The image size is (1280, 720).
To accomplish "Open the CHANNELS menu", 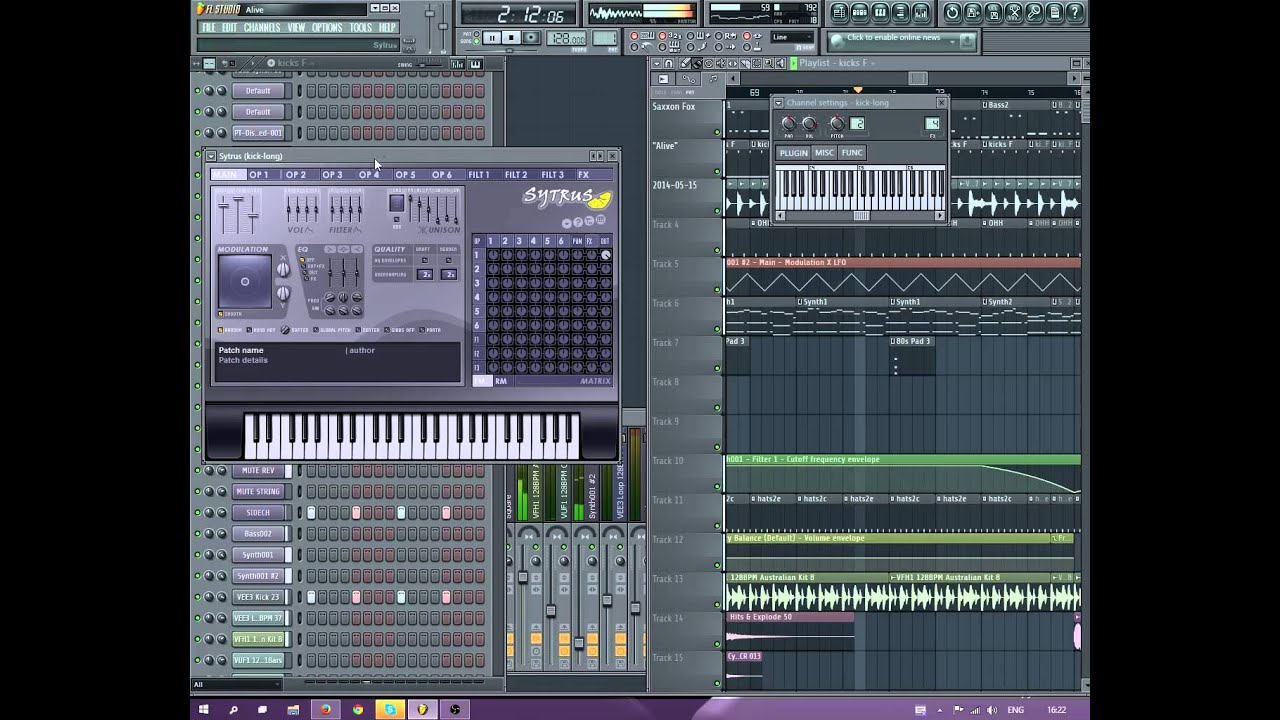I will (x=262, y=27).
